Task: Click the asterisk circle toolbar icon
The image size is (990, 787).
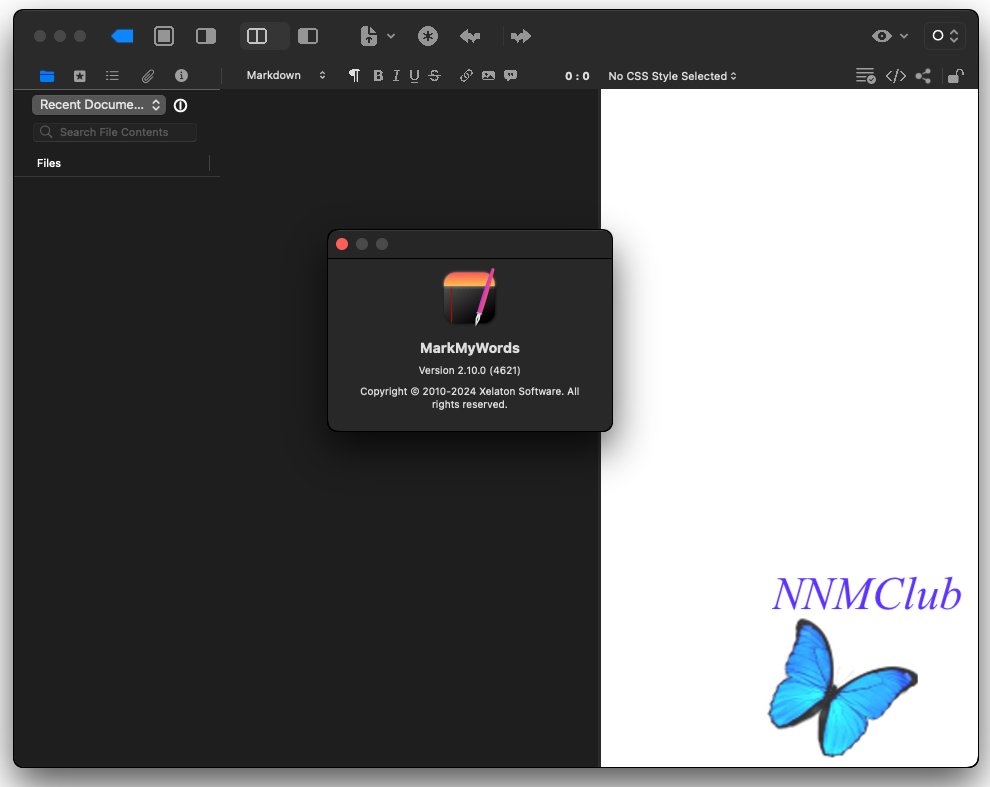Action: tap(428, 36)
